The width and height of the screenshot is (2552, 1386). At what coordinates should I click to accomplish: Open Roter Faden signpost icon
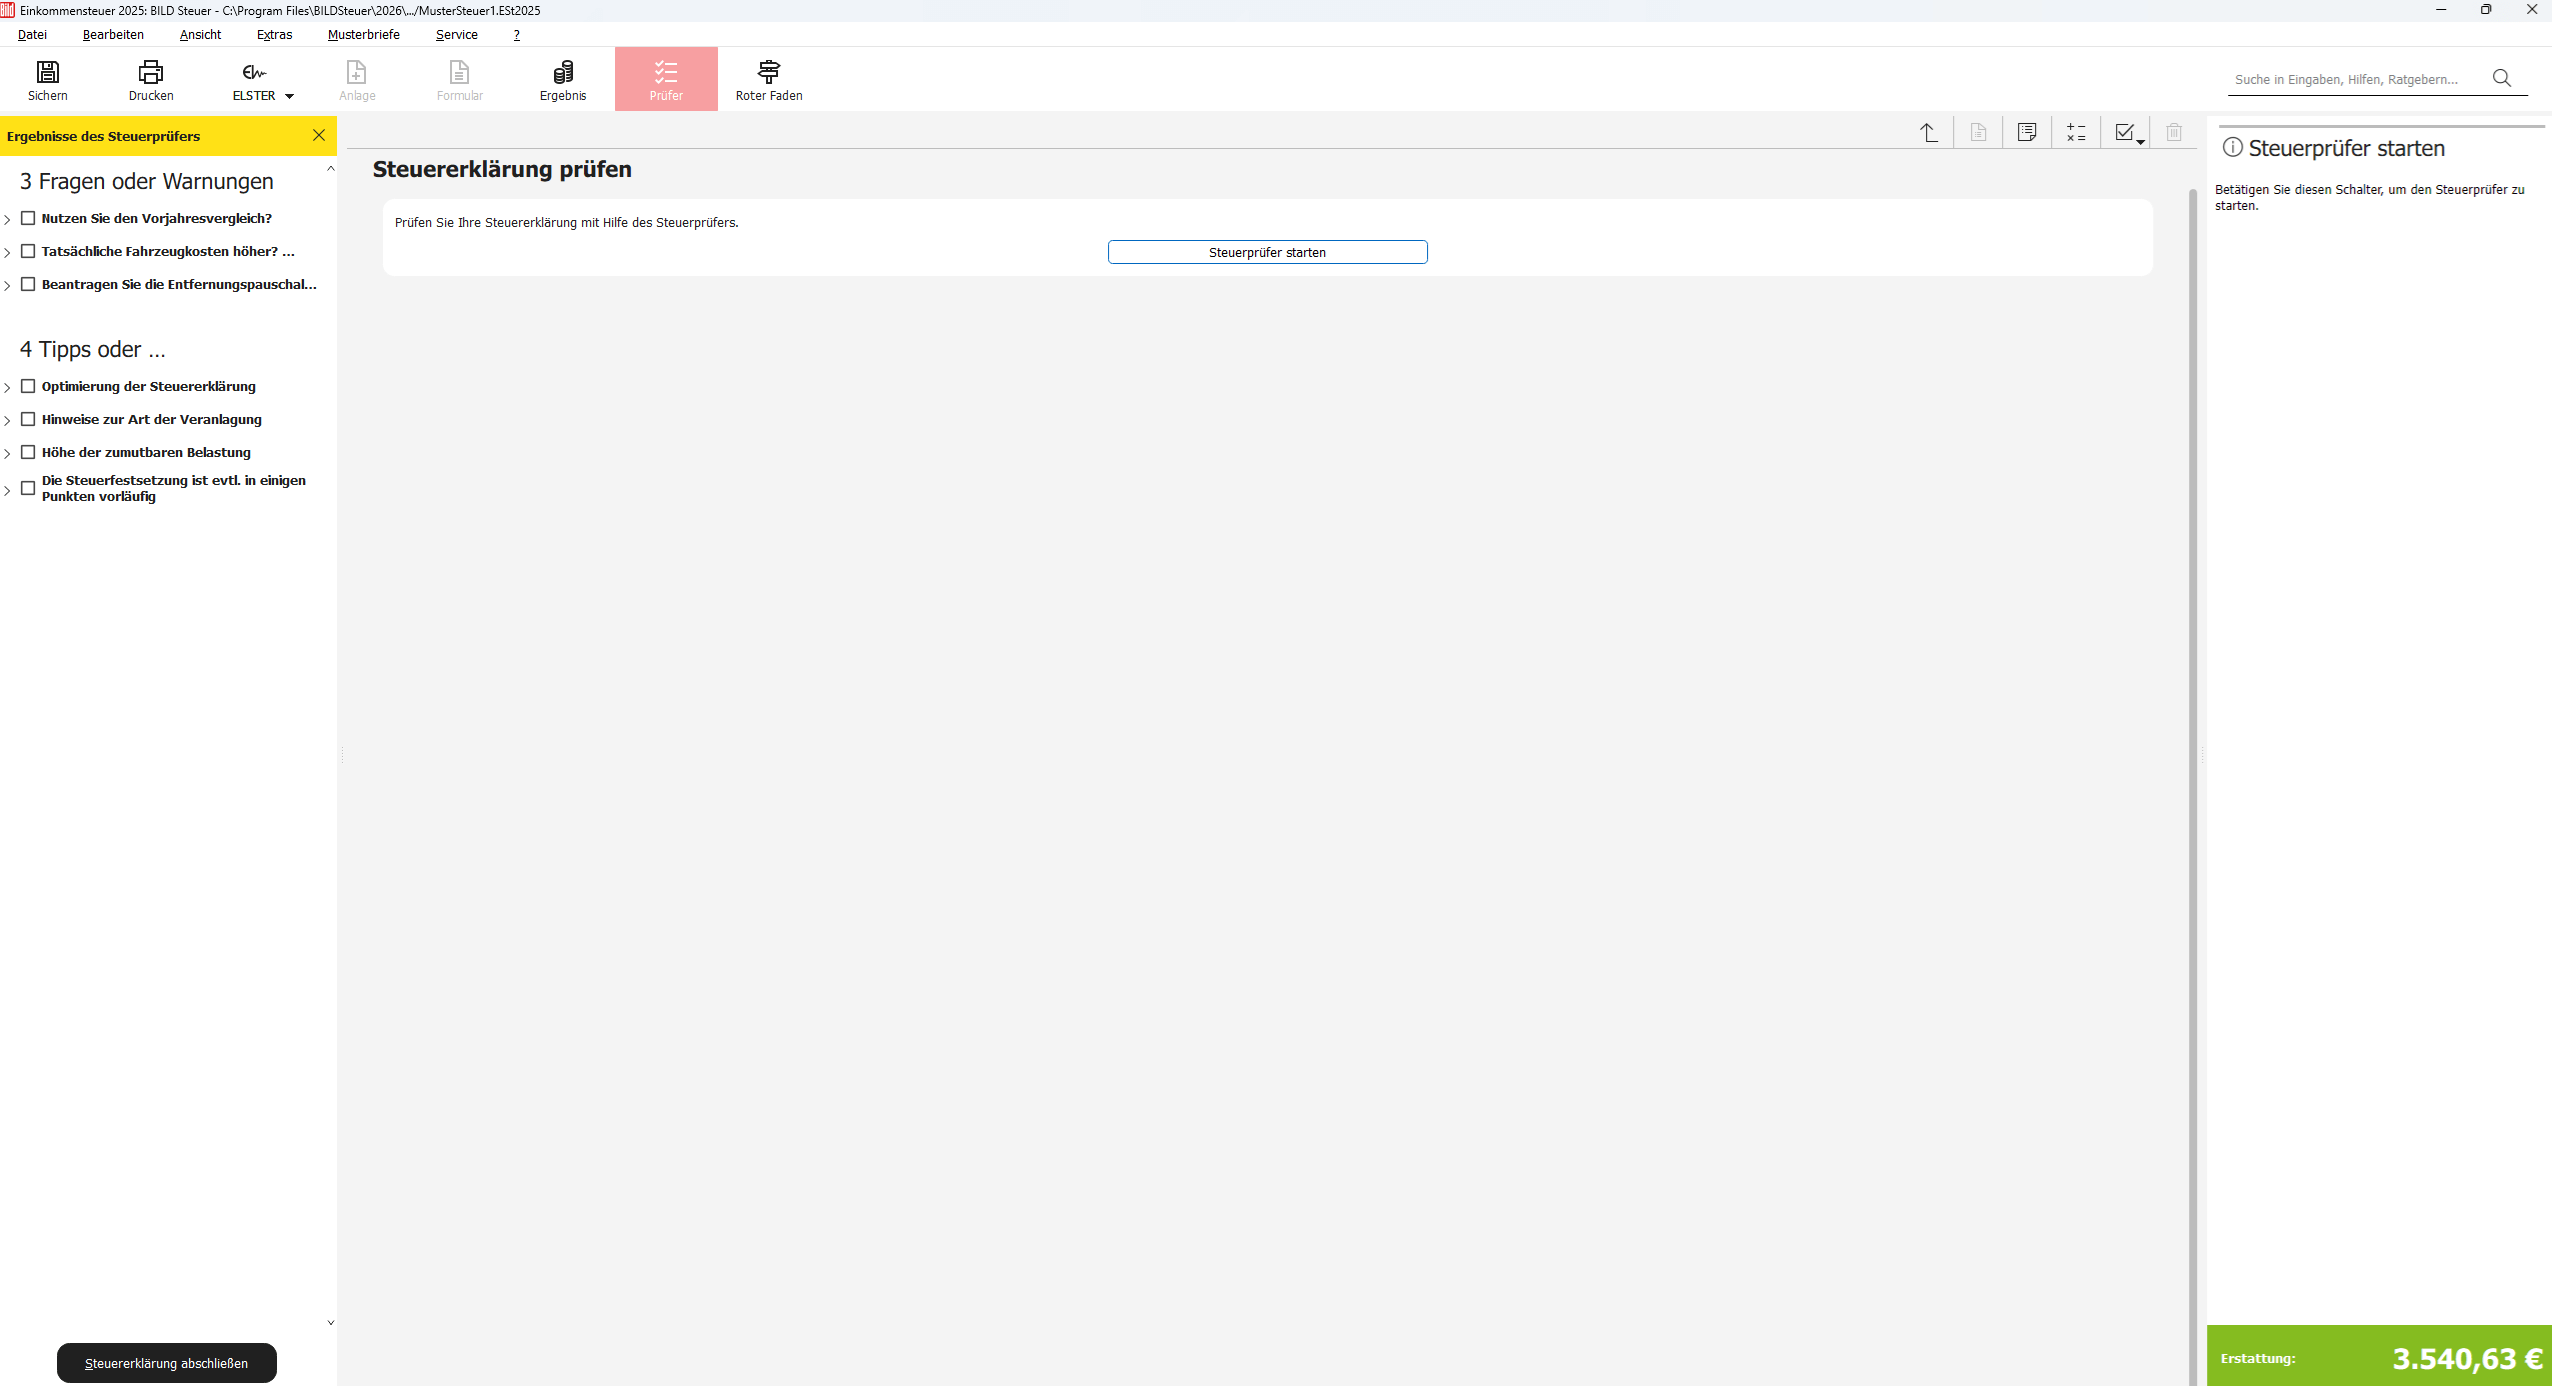coord(768,72)
